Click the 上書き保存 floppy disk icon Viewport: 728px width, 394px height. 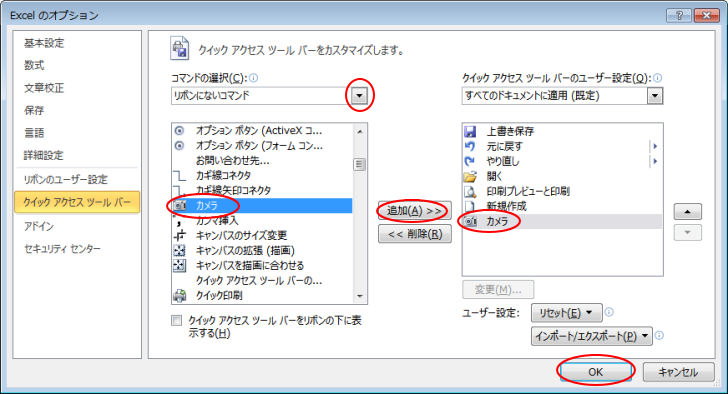click(x=470, y=131)
